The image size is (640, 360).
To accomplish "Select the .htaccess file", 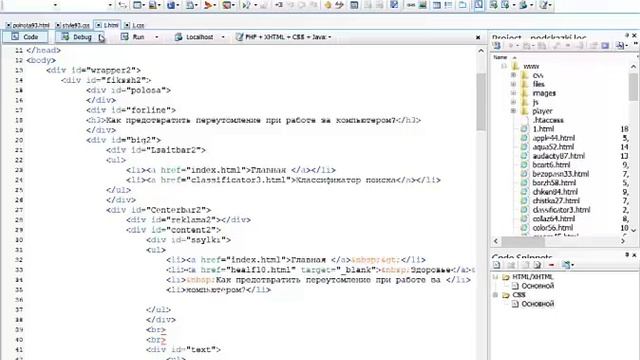I will [x=548, y=120].
